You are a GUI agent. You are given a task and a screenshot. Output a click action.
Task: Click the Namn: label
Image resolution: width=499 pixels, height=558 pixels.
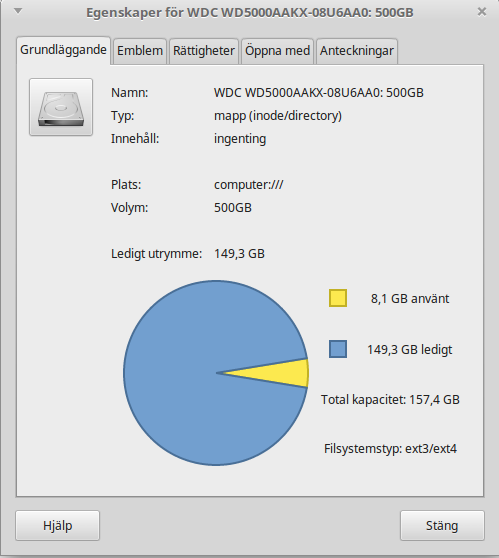tap(130, 93)
